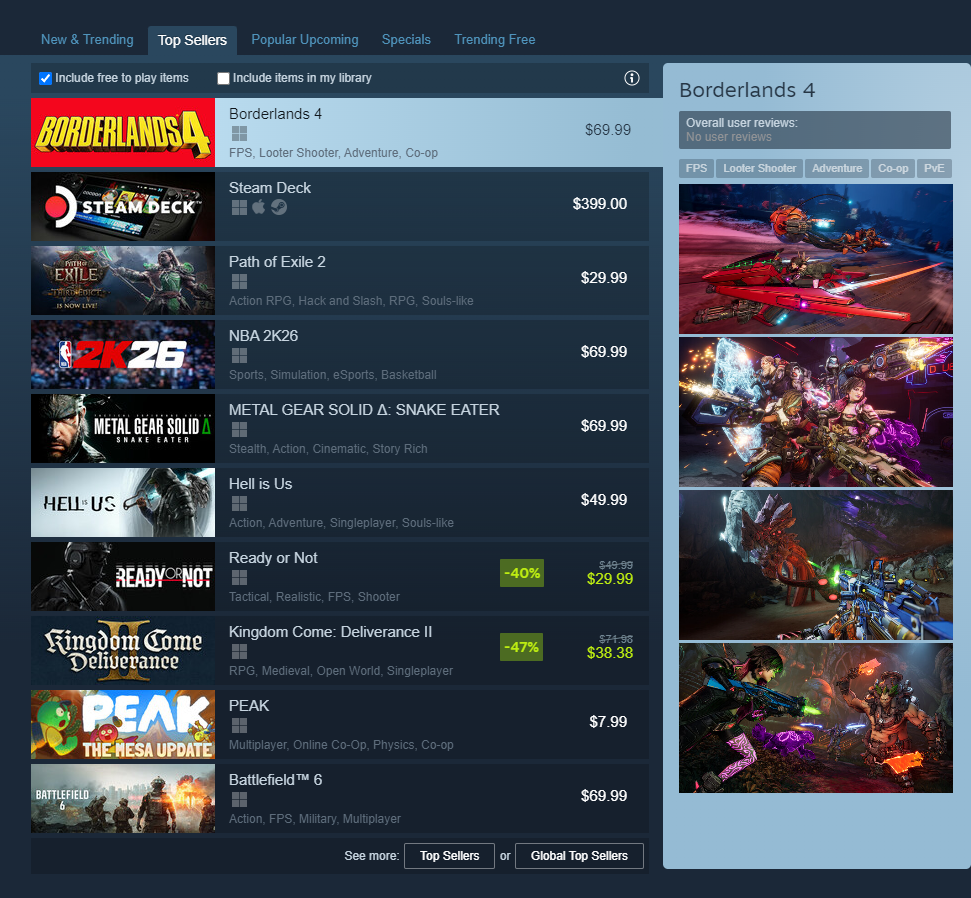
Task: View the group of characters screenshot
Action: (x=816, y=412)
